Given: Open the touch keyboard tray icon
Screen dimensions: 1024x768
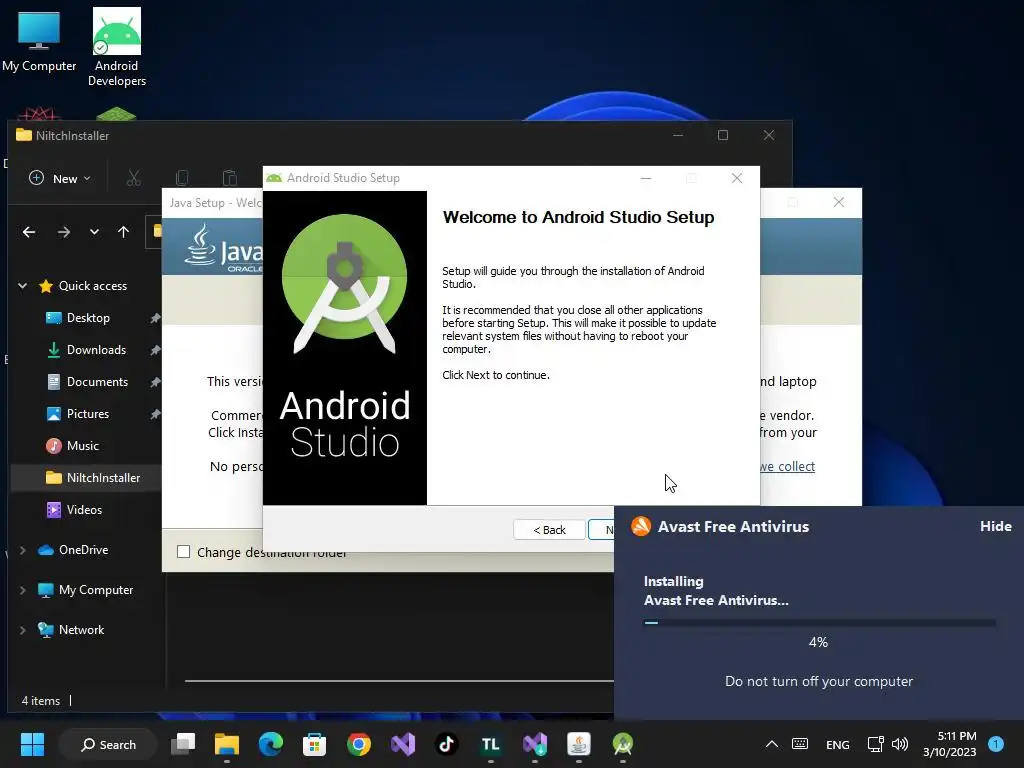Looking at the screenshot, I should coord(800,744).
